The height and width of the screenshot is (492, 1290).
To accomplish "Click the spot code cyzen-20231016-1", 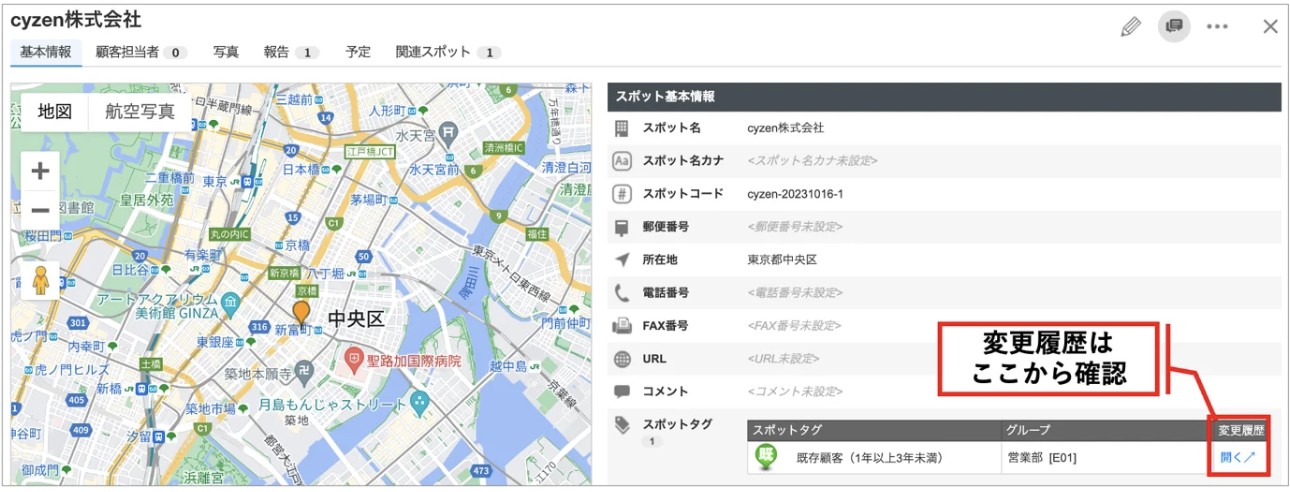I will click(x=795, y=194).
